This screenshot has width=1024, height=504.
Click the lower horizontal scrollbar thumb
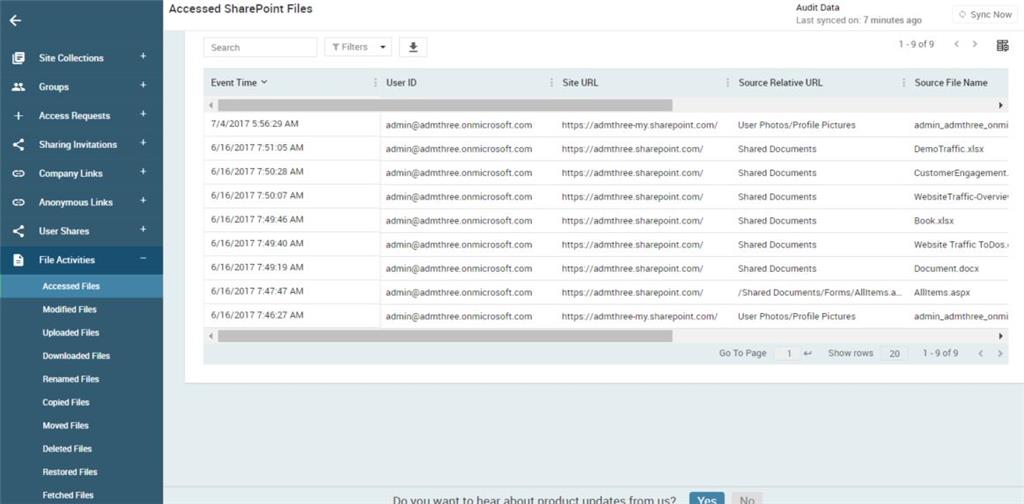(x=445, y=336)
